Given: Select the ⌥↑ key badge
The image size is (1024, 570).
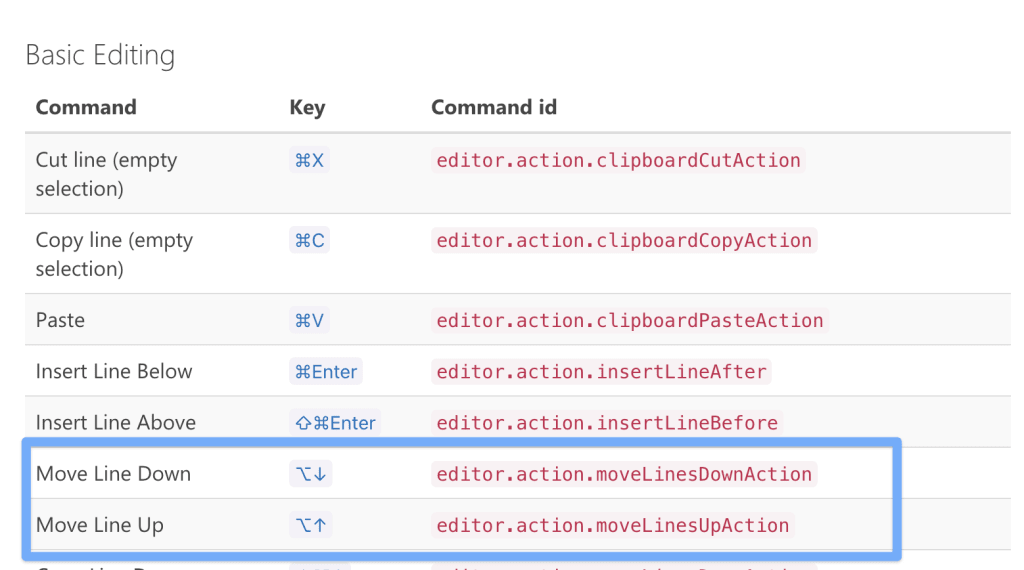Looking at the screenshot, I should 310,525.
